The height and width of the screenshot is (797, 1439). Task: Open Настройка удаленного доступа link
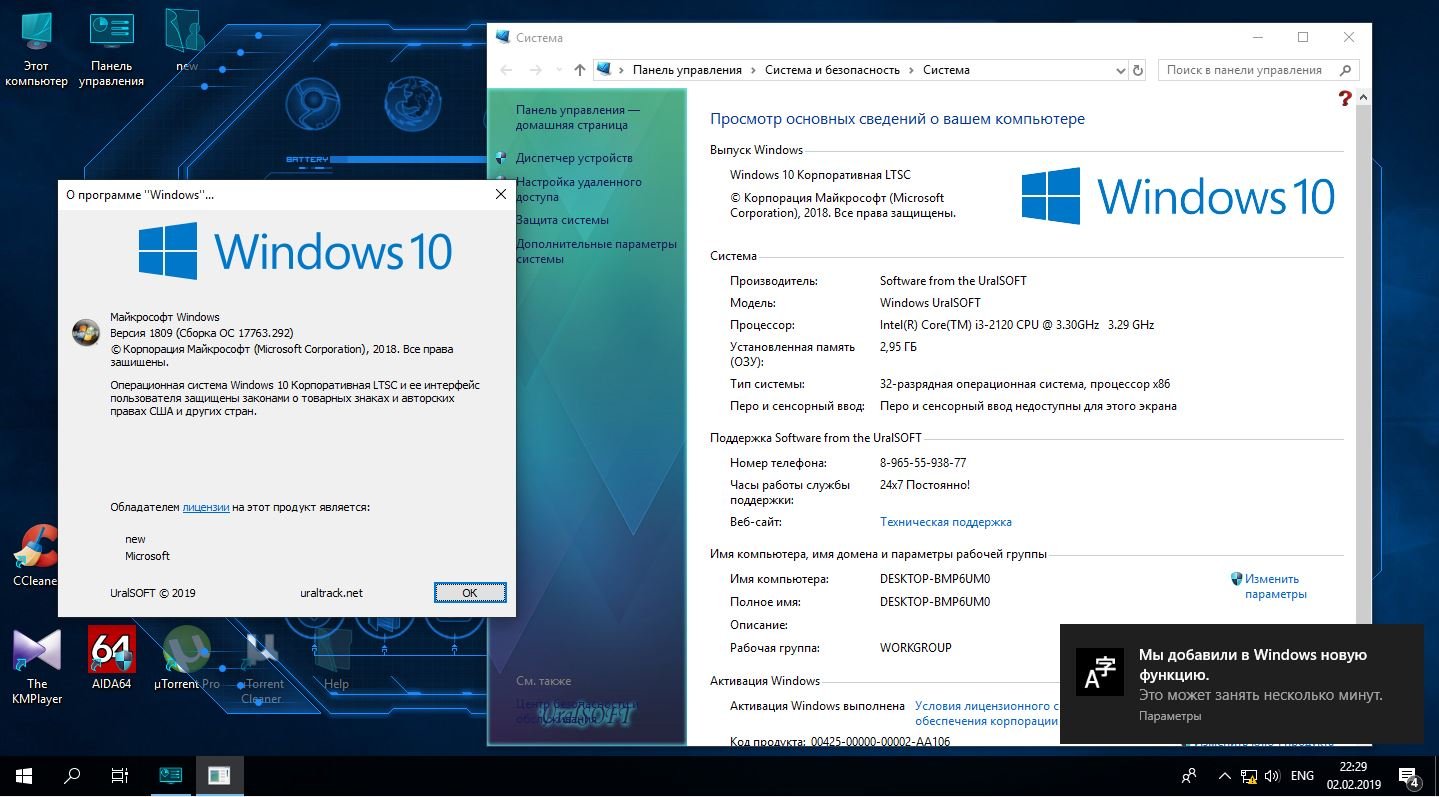[579, 189]
